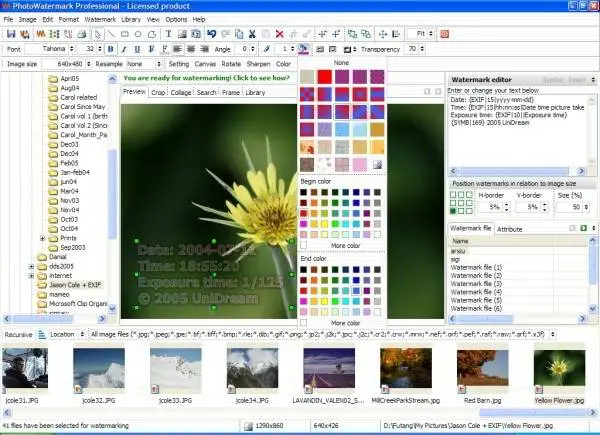This screenshot has height=435, width=600.
Task: Expand the Prints folder
Action: (x=42, y=238)
